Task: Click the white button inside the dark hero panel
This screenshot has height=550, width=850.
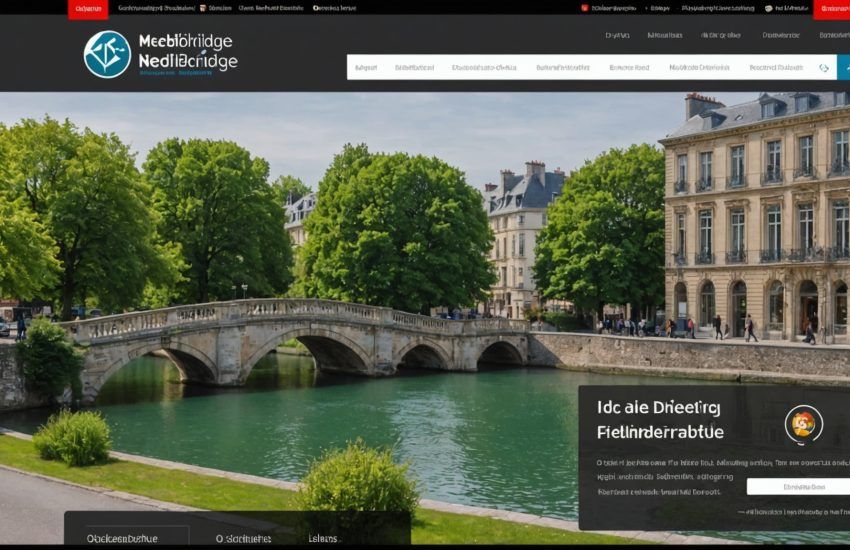Action: coord(798,487)
